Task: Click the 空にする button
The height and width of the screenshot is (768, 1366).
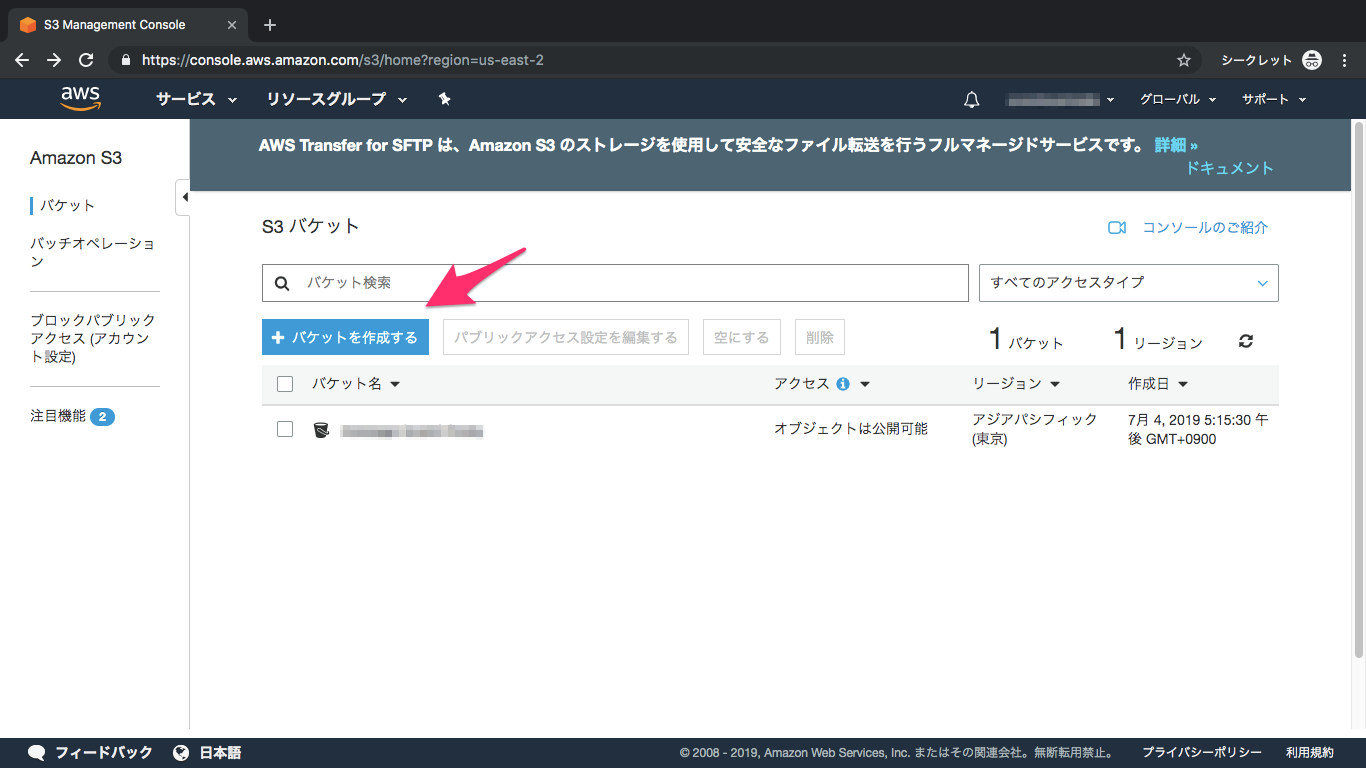Action: [742, 338]
